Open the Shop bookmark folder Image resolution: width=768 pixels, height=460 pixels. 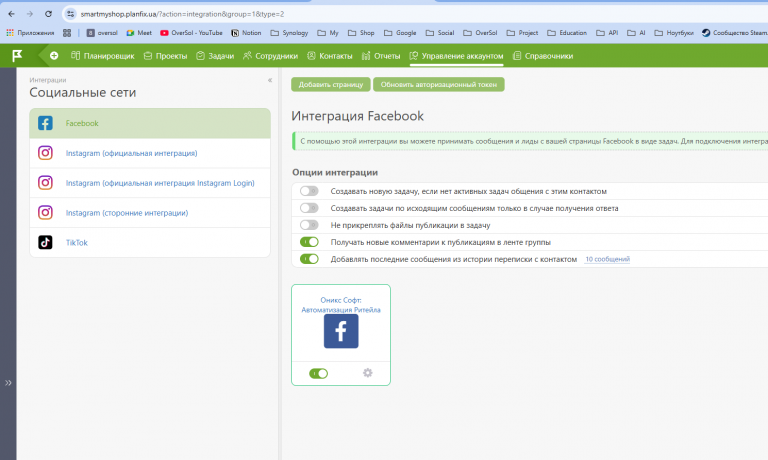point(361,33)
